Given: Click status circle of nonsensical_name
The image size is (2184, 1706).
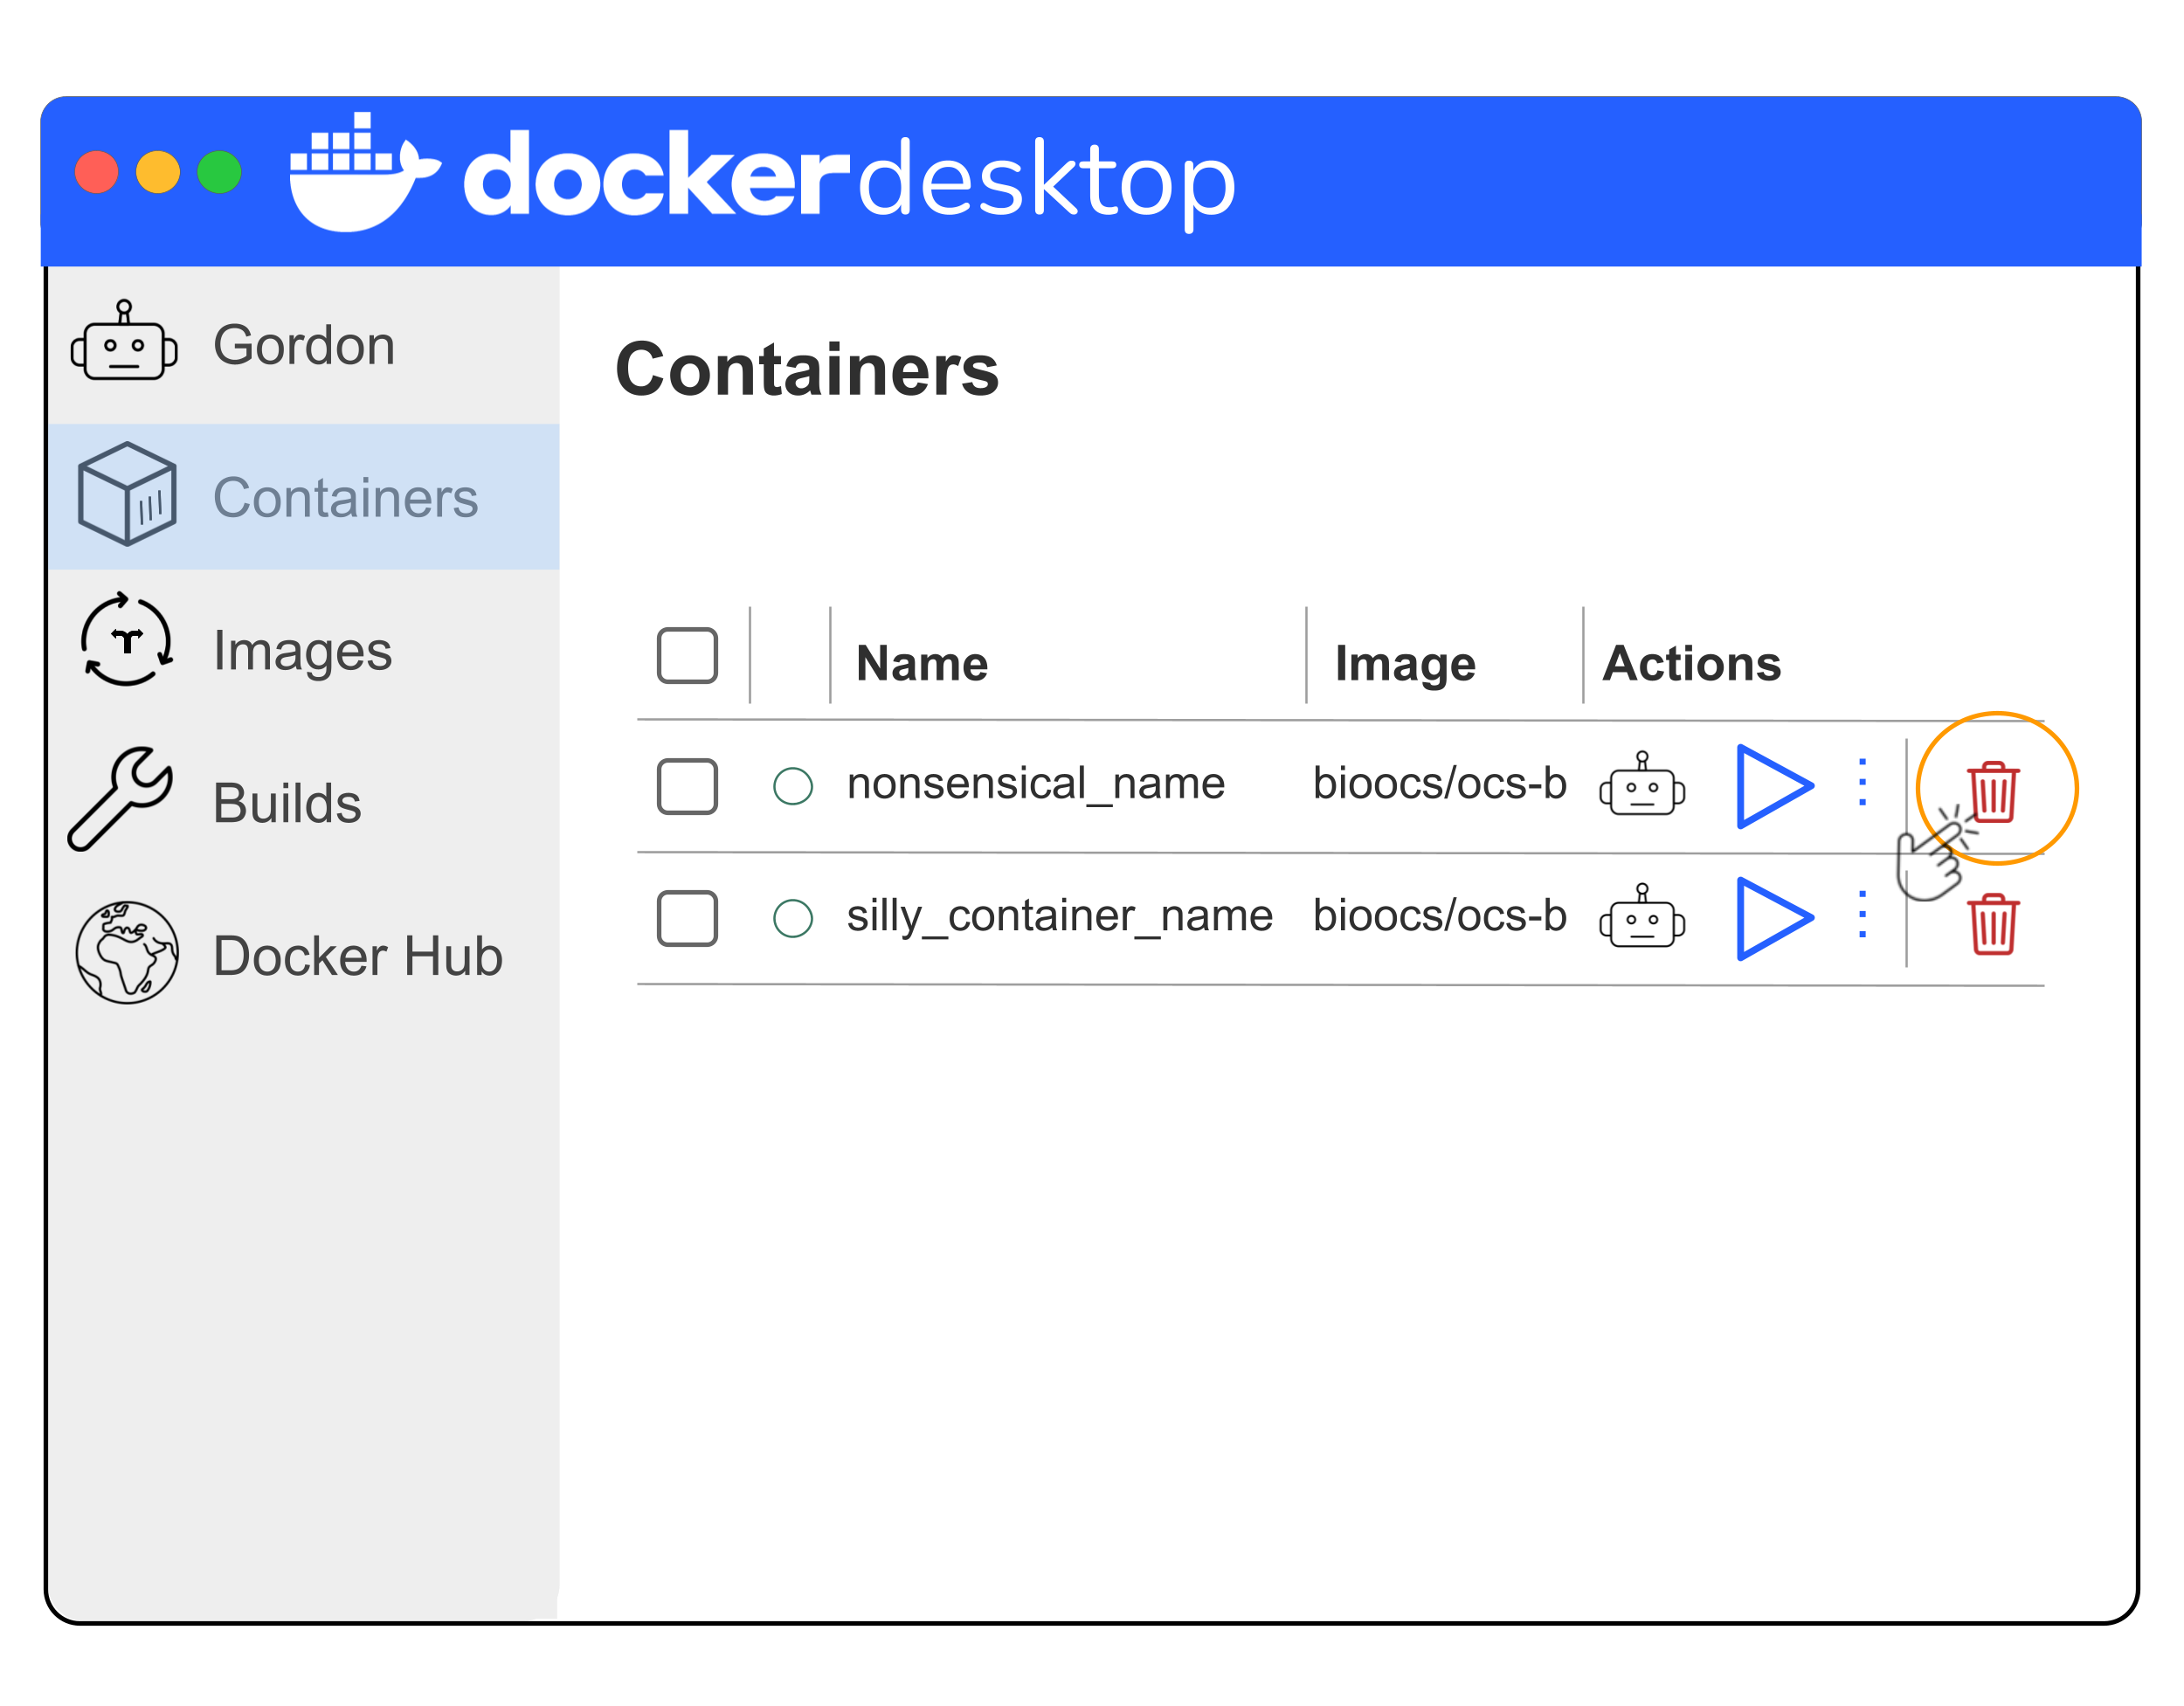Looking at the screenshot, I should 793,786.
